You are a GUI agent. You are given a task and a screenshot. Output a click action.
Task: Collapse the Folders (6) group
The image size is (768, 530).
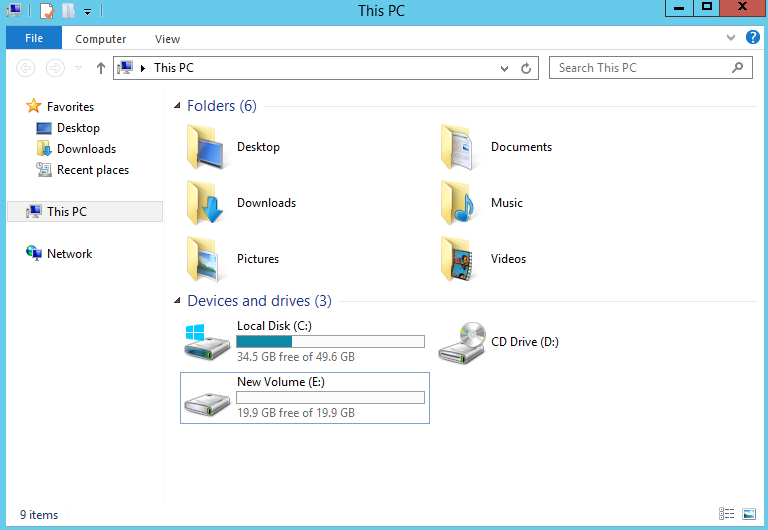[177, 105]
